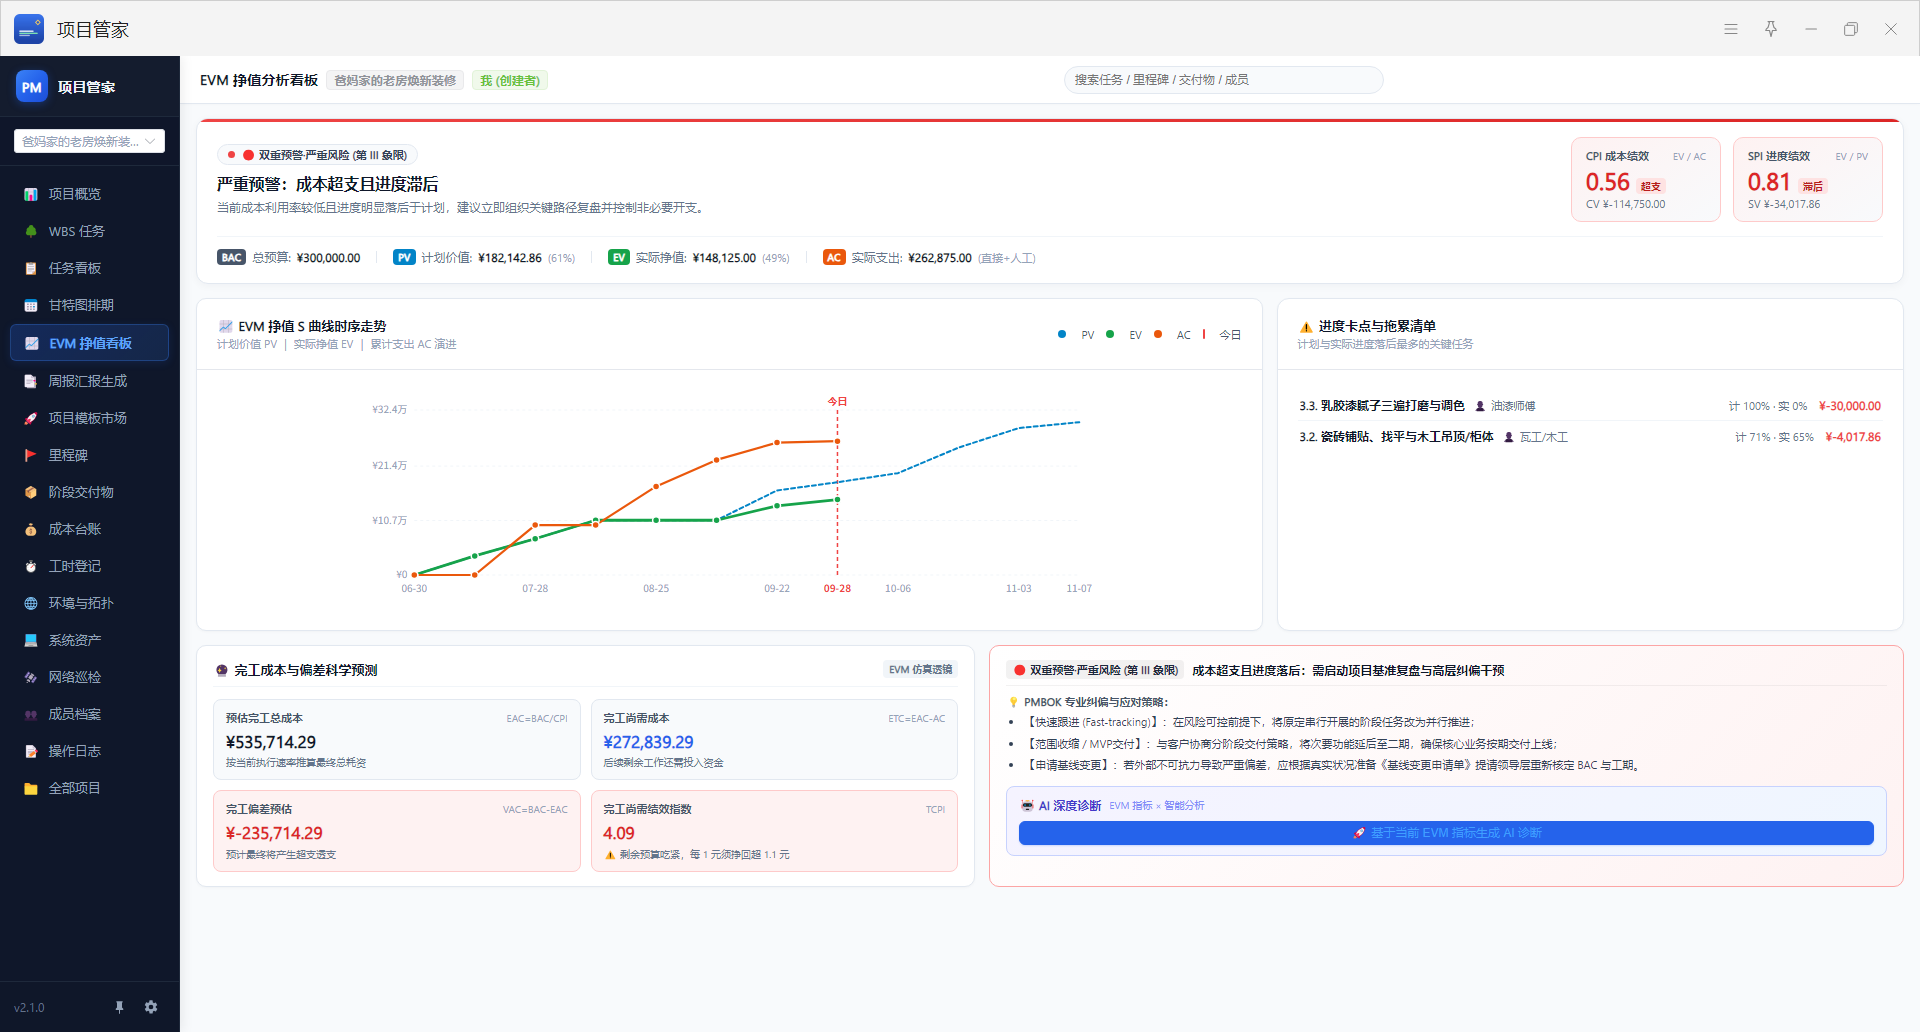Open 网络巡检 page
The image size is (1920, 1032).
coord(89,677)
